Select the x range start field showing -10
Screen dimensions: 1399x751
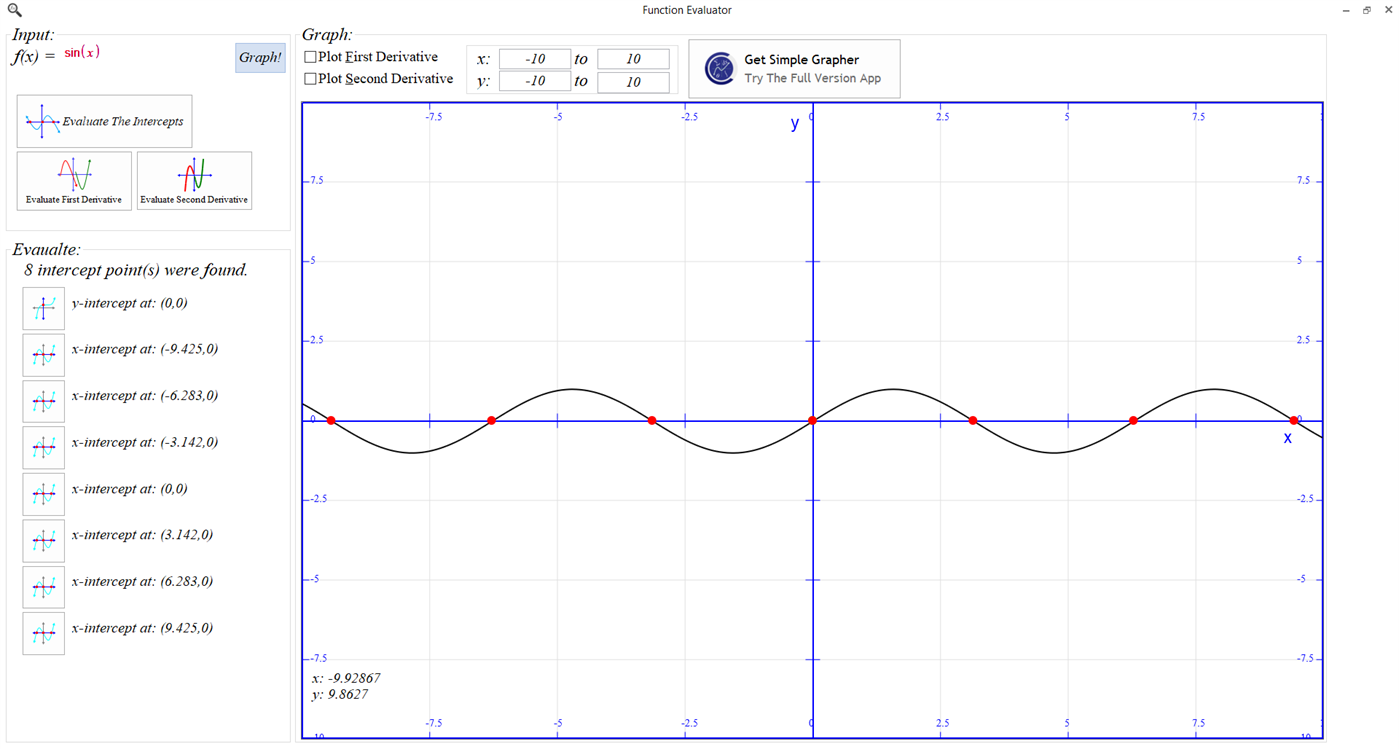[535, 59]
